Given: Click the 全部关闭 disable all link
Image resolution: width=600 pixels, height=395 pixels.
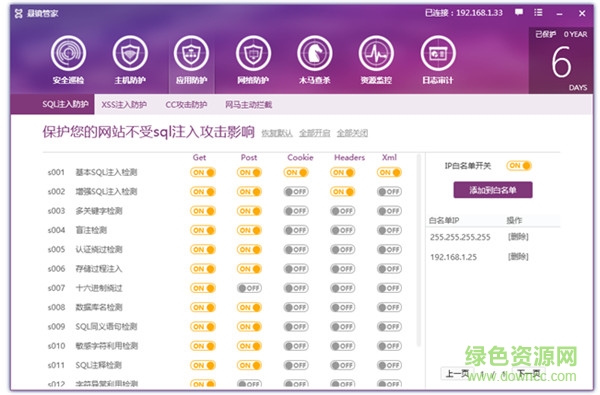Looking at the screenshot, I should click(x=352, y=133).
